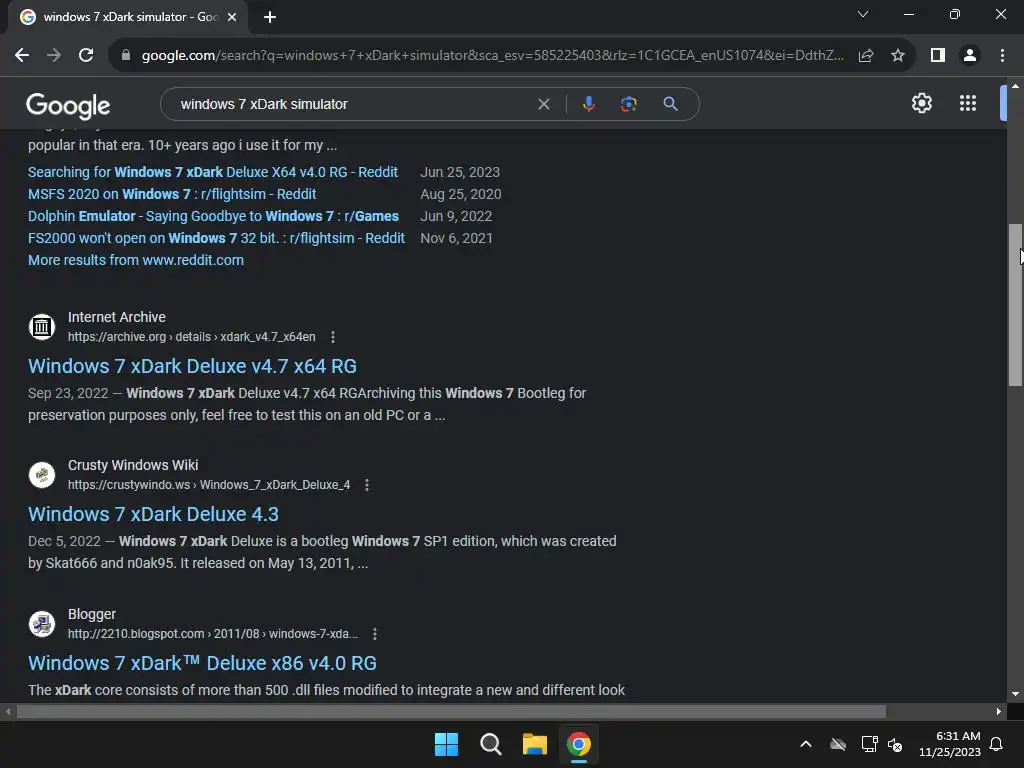The width and height of the screenshot is (1024, 768).
Task: Open Dolphin Emulator Saying Goodbye link
Action: click(214, 216)
